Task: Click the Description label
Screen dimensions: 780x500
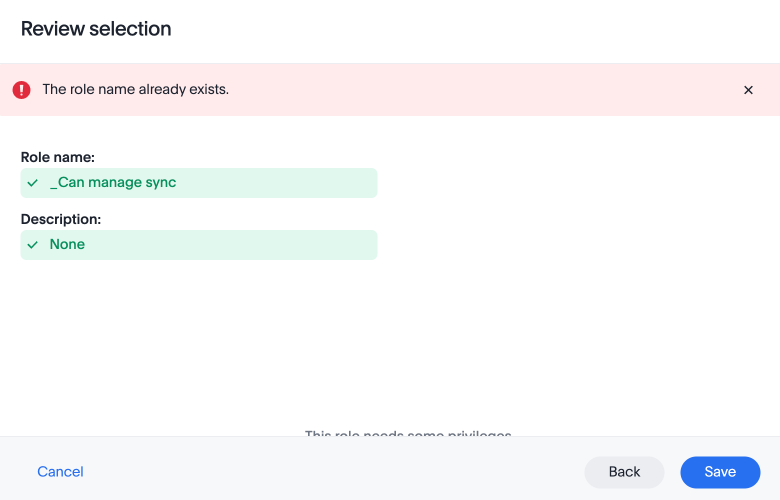Action: (x=61, y=219)
